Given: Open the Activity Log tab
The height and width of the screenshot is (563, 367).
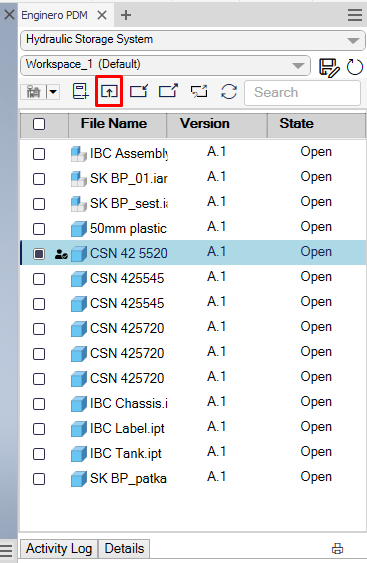Looking at the screenshot, I should point(59,549).
